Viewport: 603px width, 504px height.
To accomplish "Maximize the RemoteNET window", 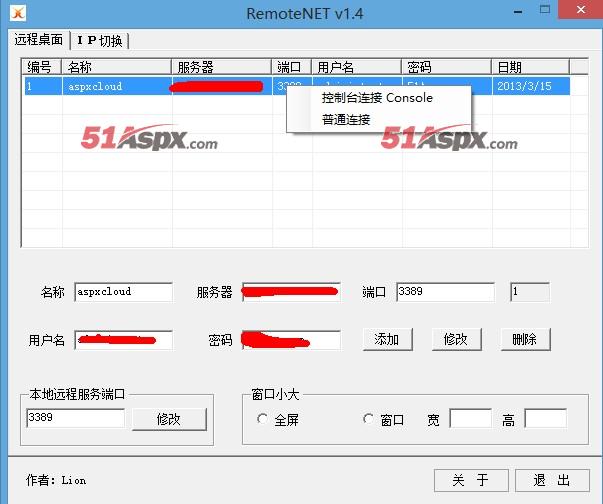I will point(545,10).
